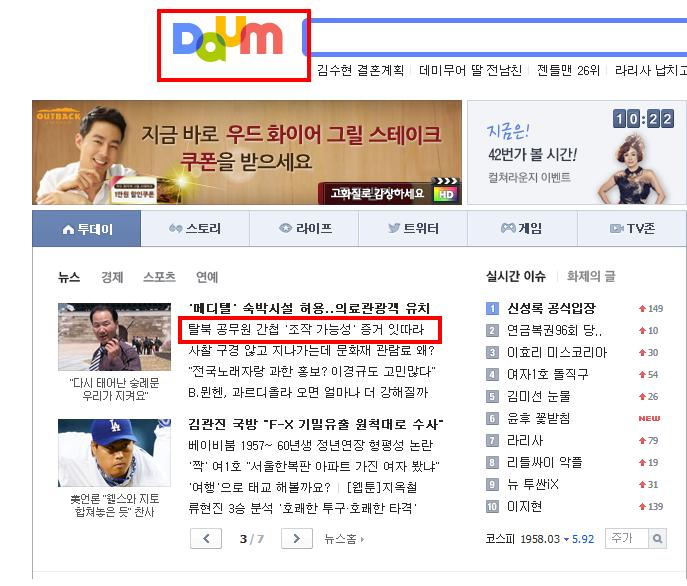Open the 투데이 home tab
687x586 pixels.
click(x=87, y=229)
